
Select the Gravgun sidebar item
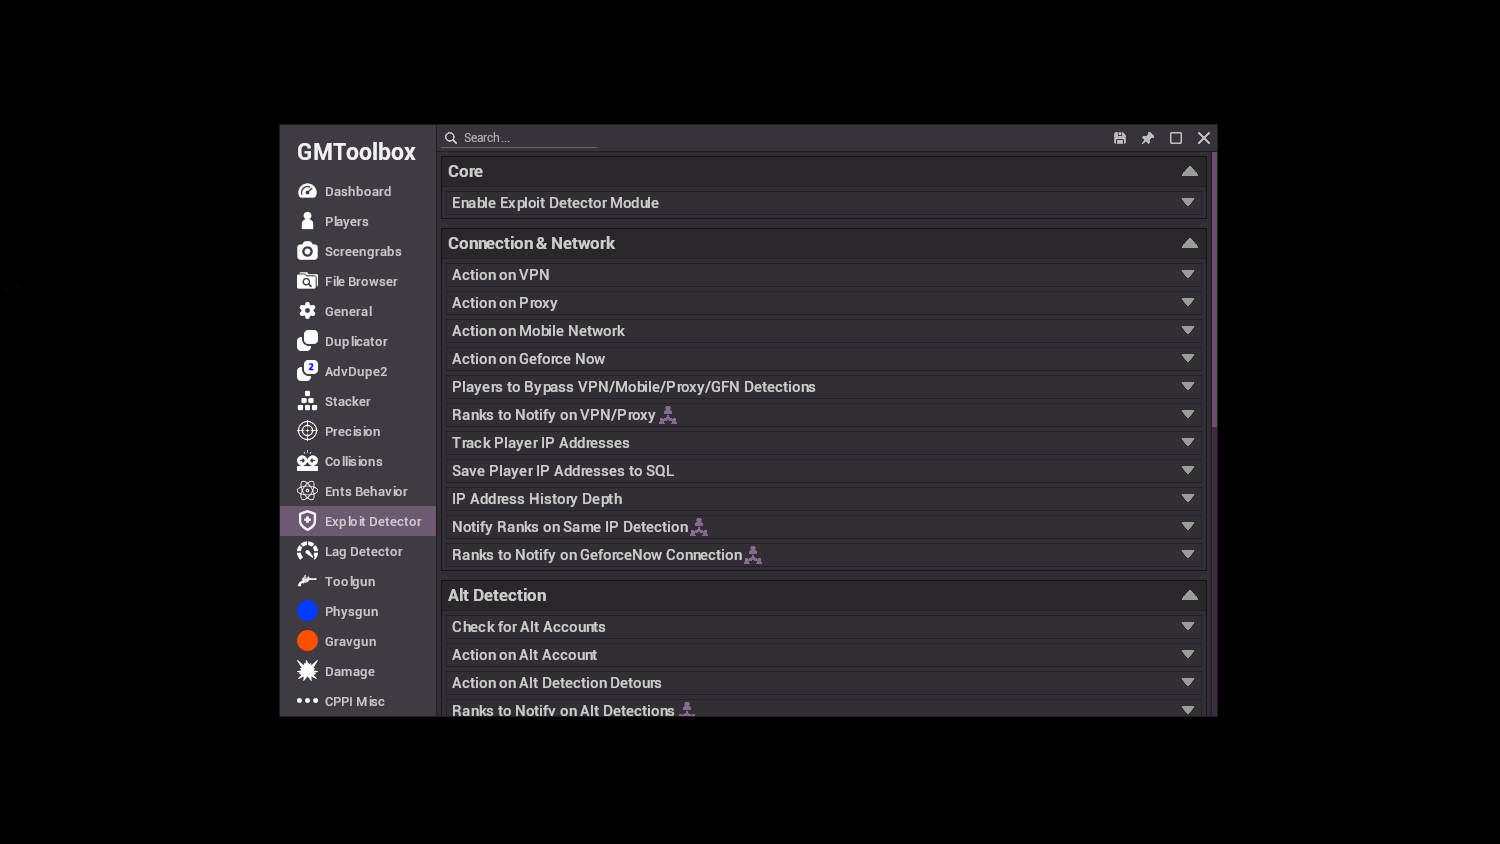coord(358,641)
